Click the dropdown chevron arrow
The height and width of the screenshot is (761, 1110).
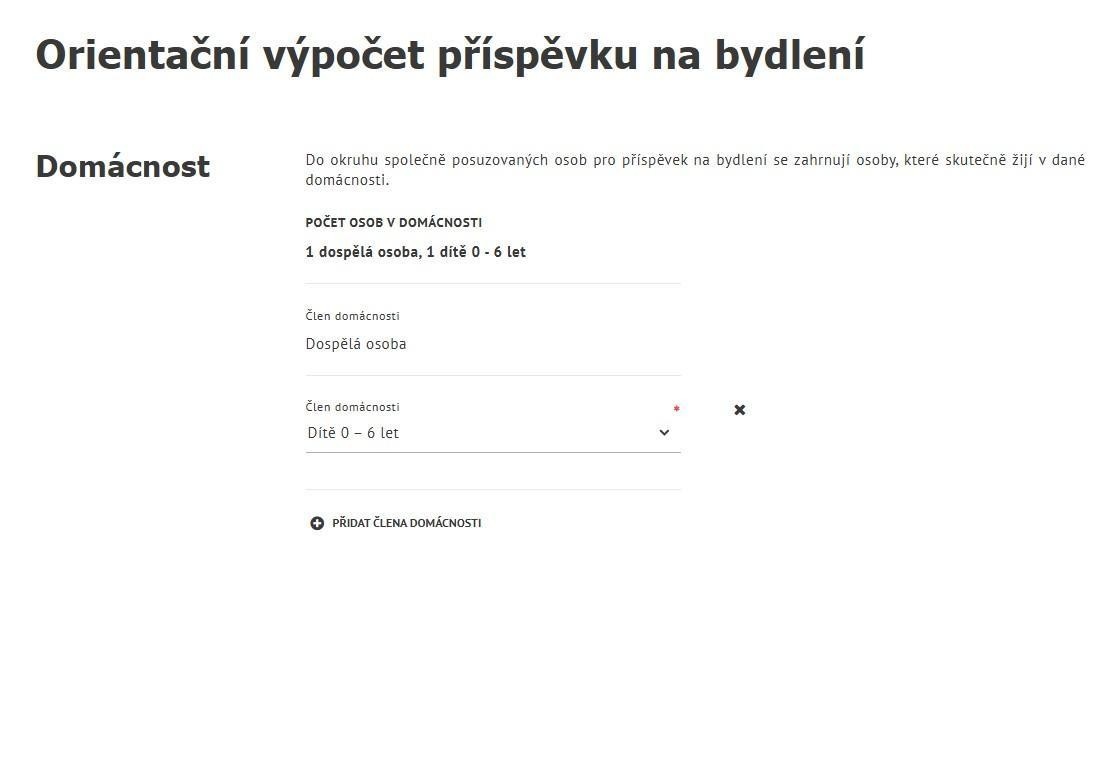[664, 433]
